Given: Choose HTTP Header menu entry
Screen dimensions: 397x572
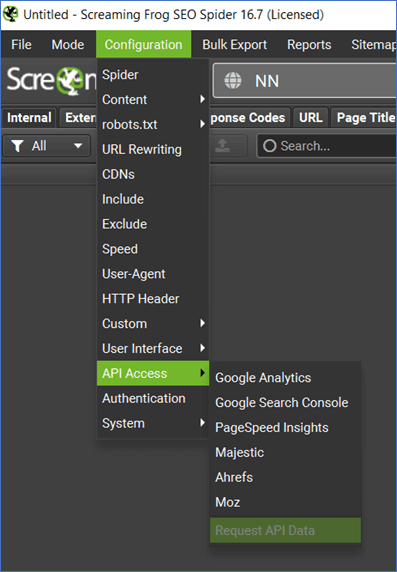Looking at the screenshot, I should pyautogui.click(x=153, y=299).
